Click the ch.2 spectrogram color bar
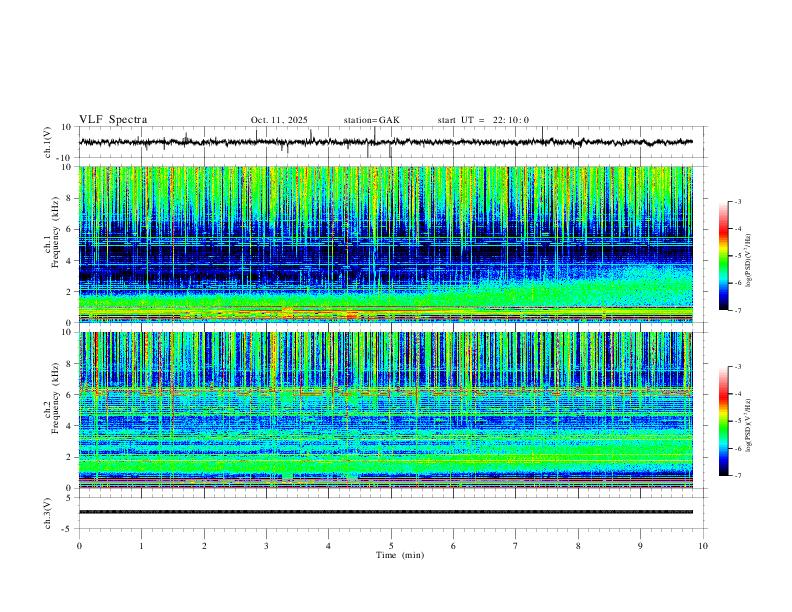The width and height of the screenshot is (792, 612). click(x=723, y=421)
